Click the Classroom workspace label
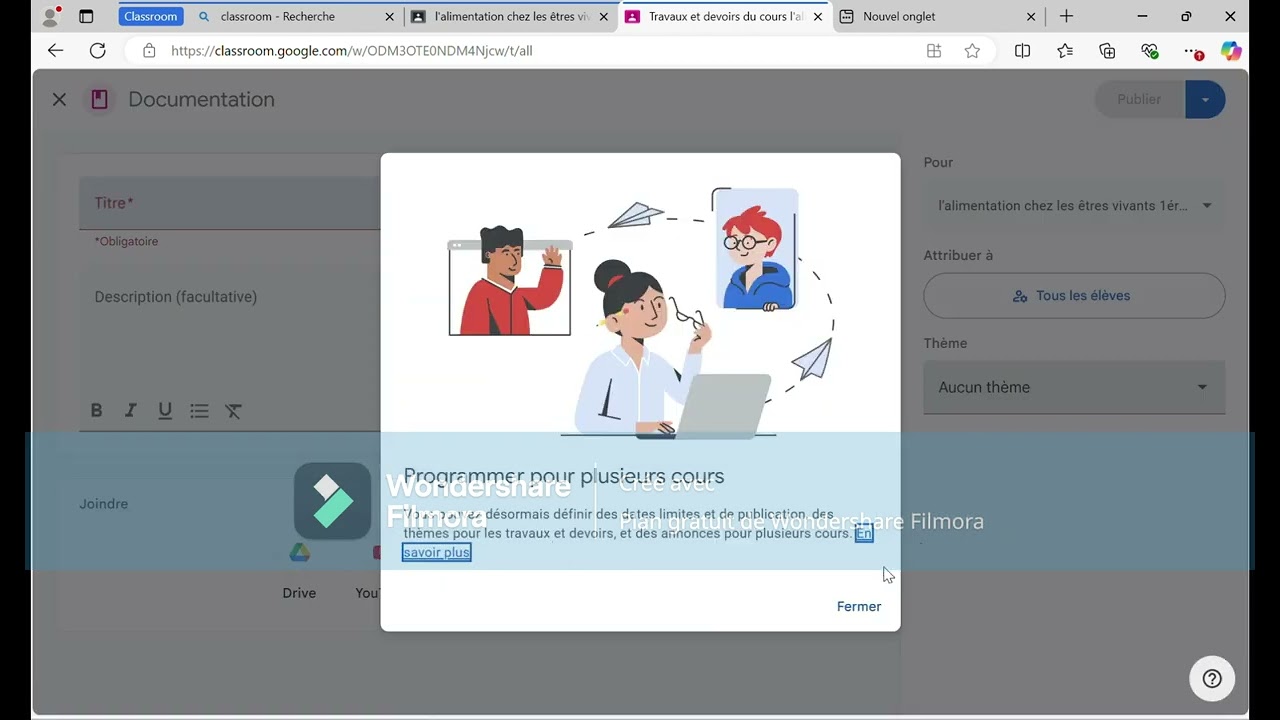1280x720 pixels. pos(151,16)
